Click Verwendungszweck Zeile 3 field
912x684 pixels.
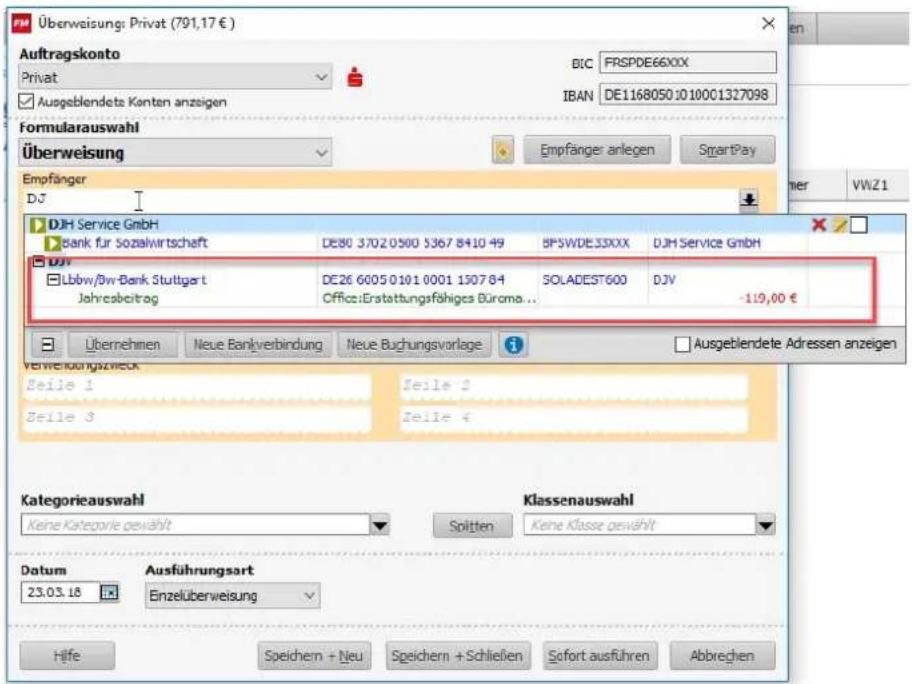(197, 418)
